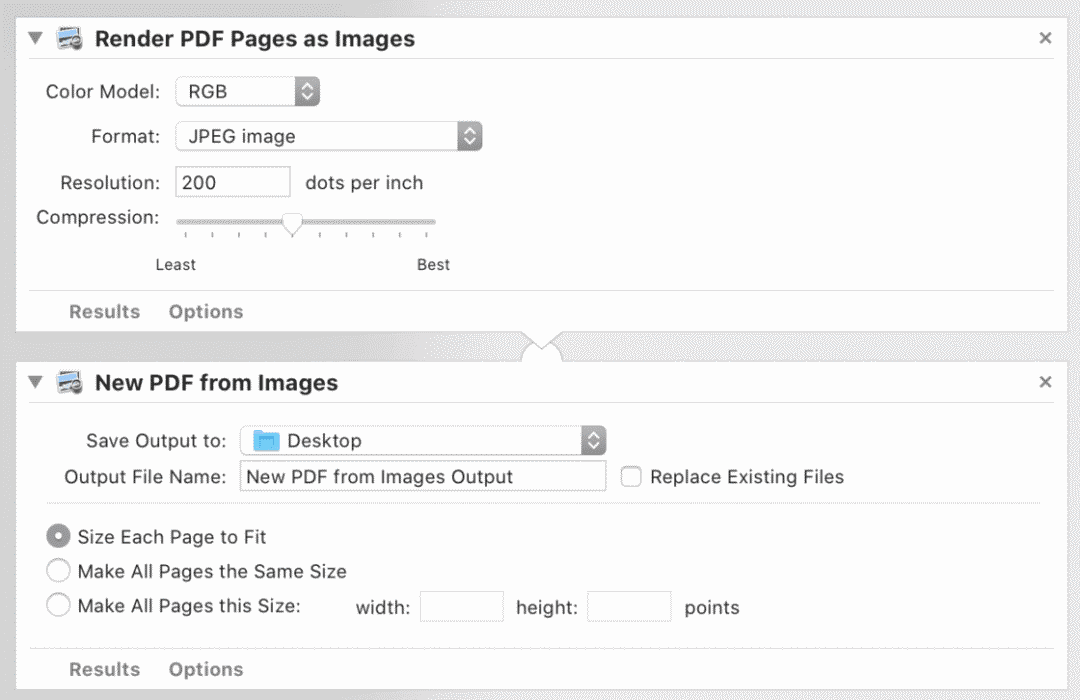
Task: Collapse the Render PDF Pages as Images action
Action: 36,40
